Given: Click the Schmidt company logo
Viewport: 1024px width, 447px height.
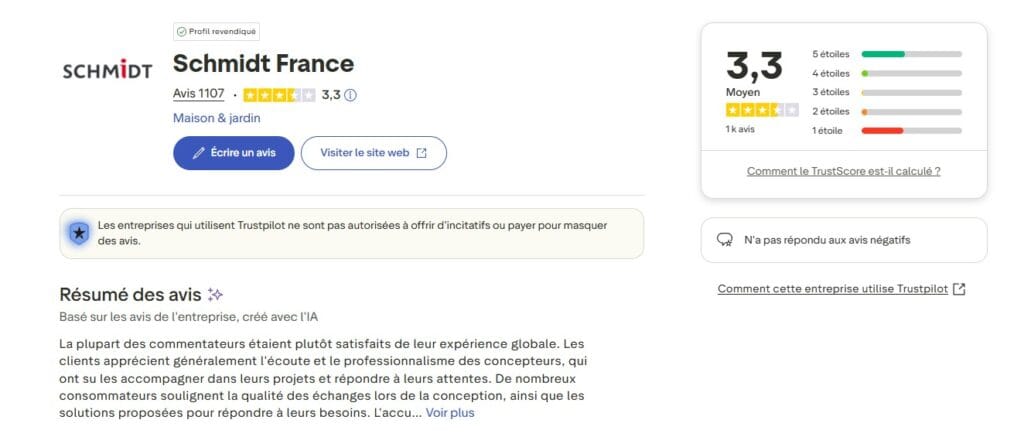Looking at the screenshot, I should [x=107, y=71].
